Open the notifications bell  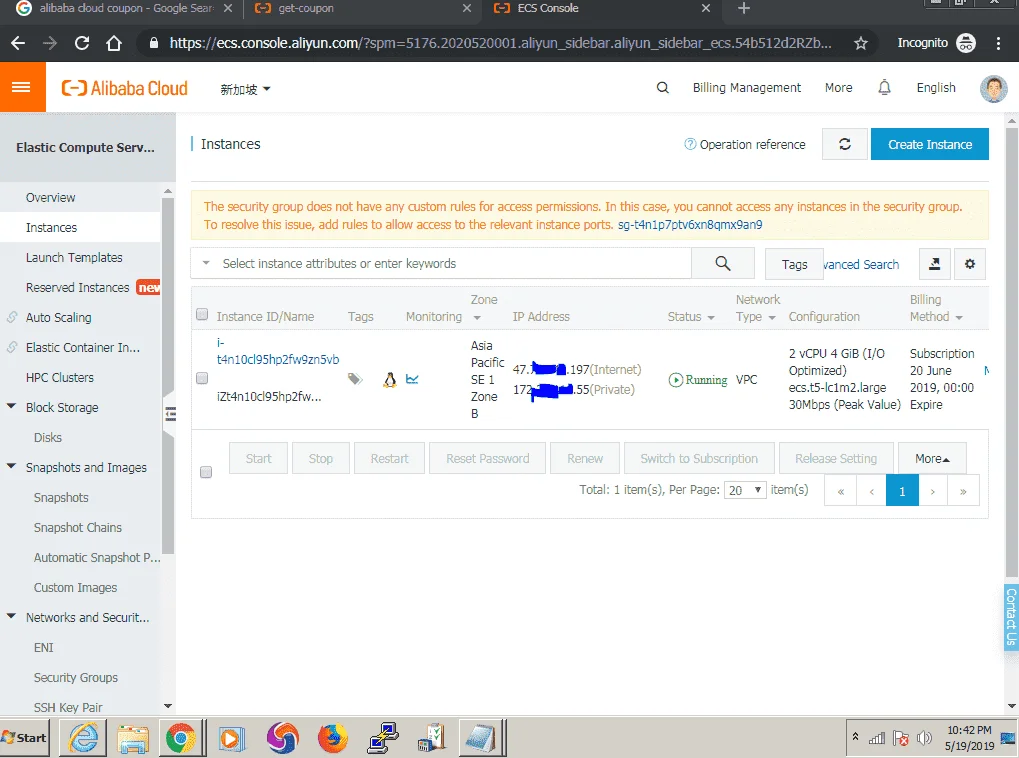(x=884, y=87)
